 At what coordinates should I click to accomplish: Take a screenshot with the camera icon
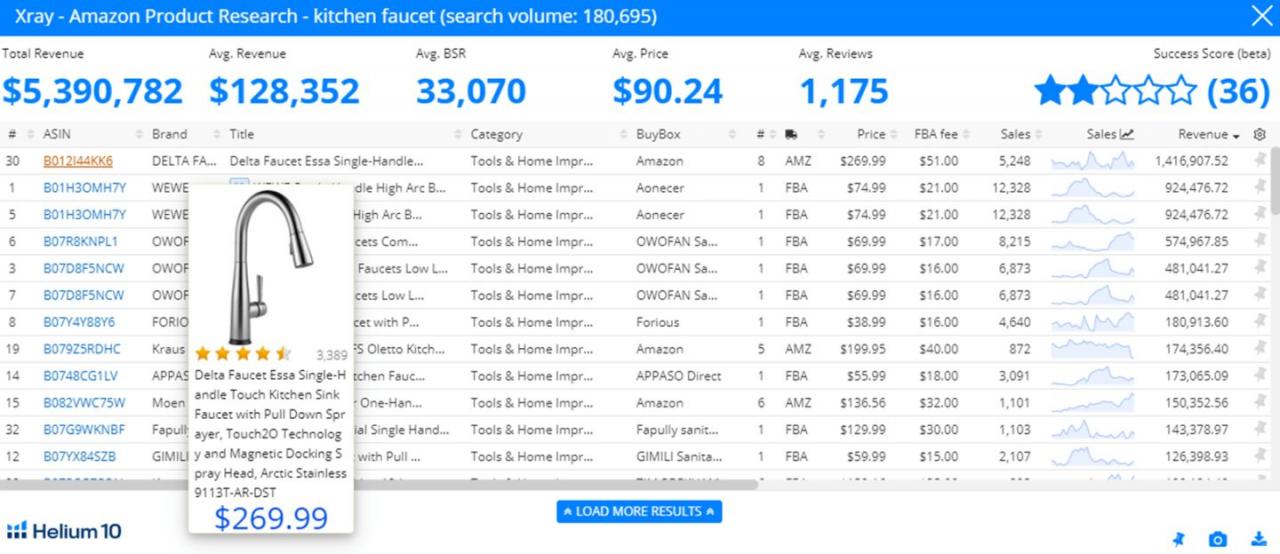click(1217, 539)
